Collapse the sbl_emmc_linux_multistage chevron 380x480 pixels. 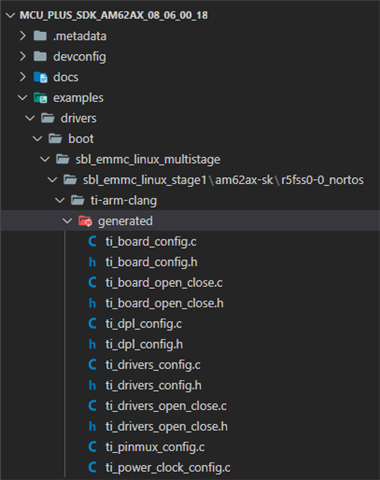(x=45, y=159)
